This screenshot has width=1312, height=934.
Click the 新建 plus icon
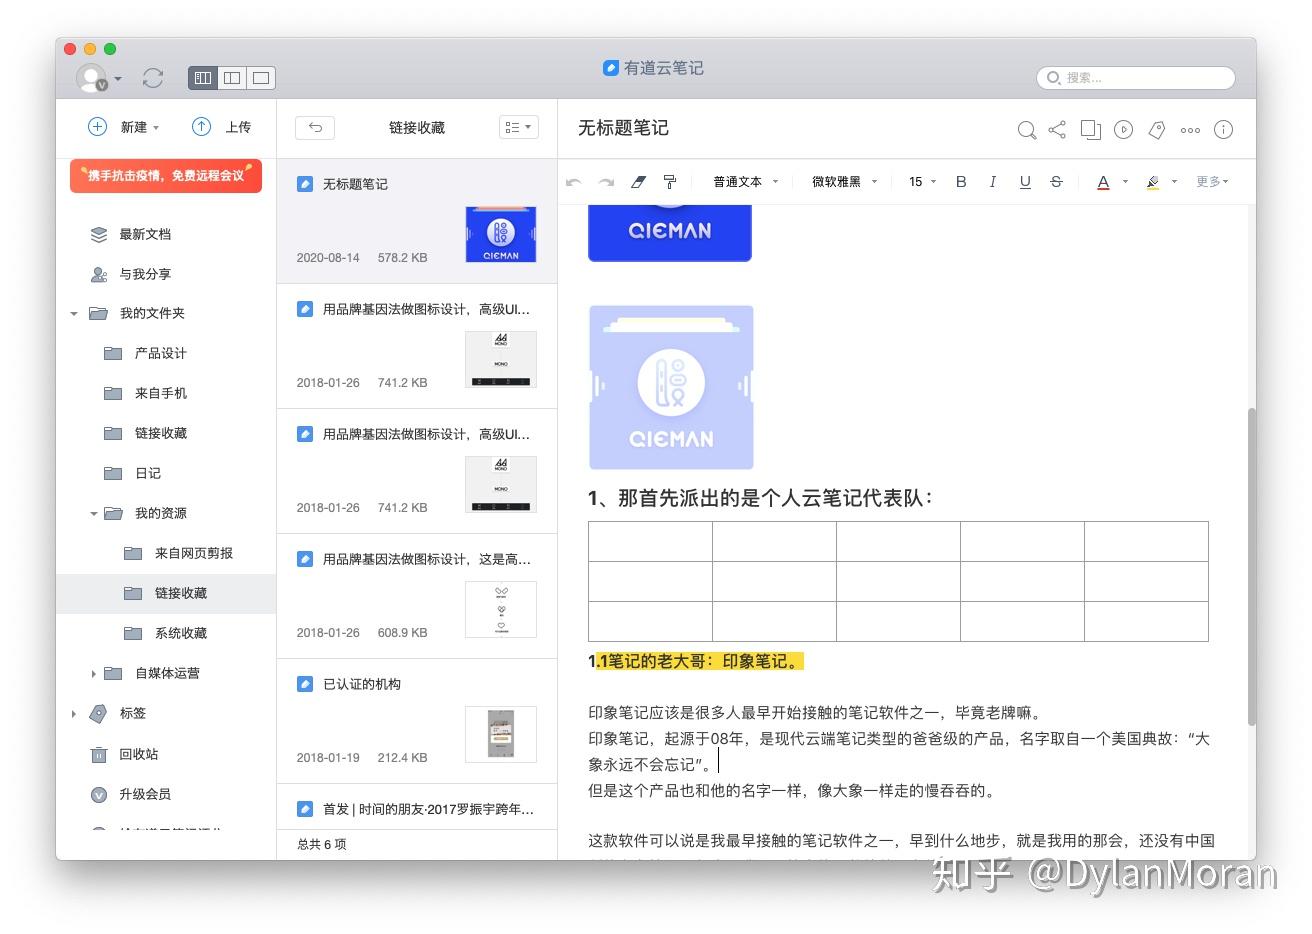[98, 127]
